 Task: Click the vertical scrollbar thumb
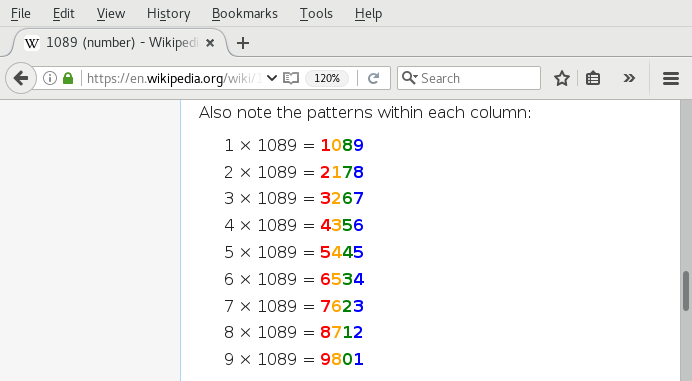coord(686,291)
